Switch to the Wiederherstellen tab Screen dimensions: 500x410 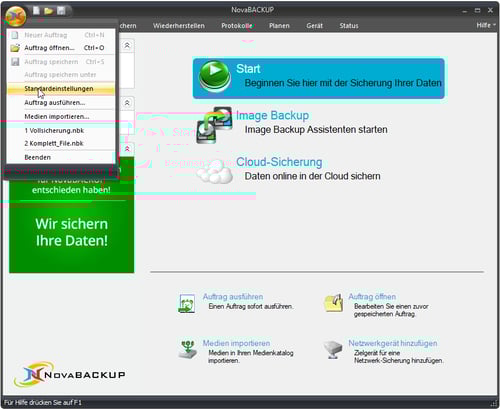[179, 26]
